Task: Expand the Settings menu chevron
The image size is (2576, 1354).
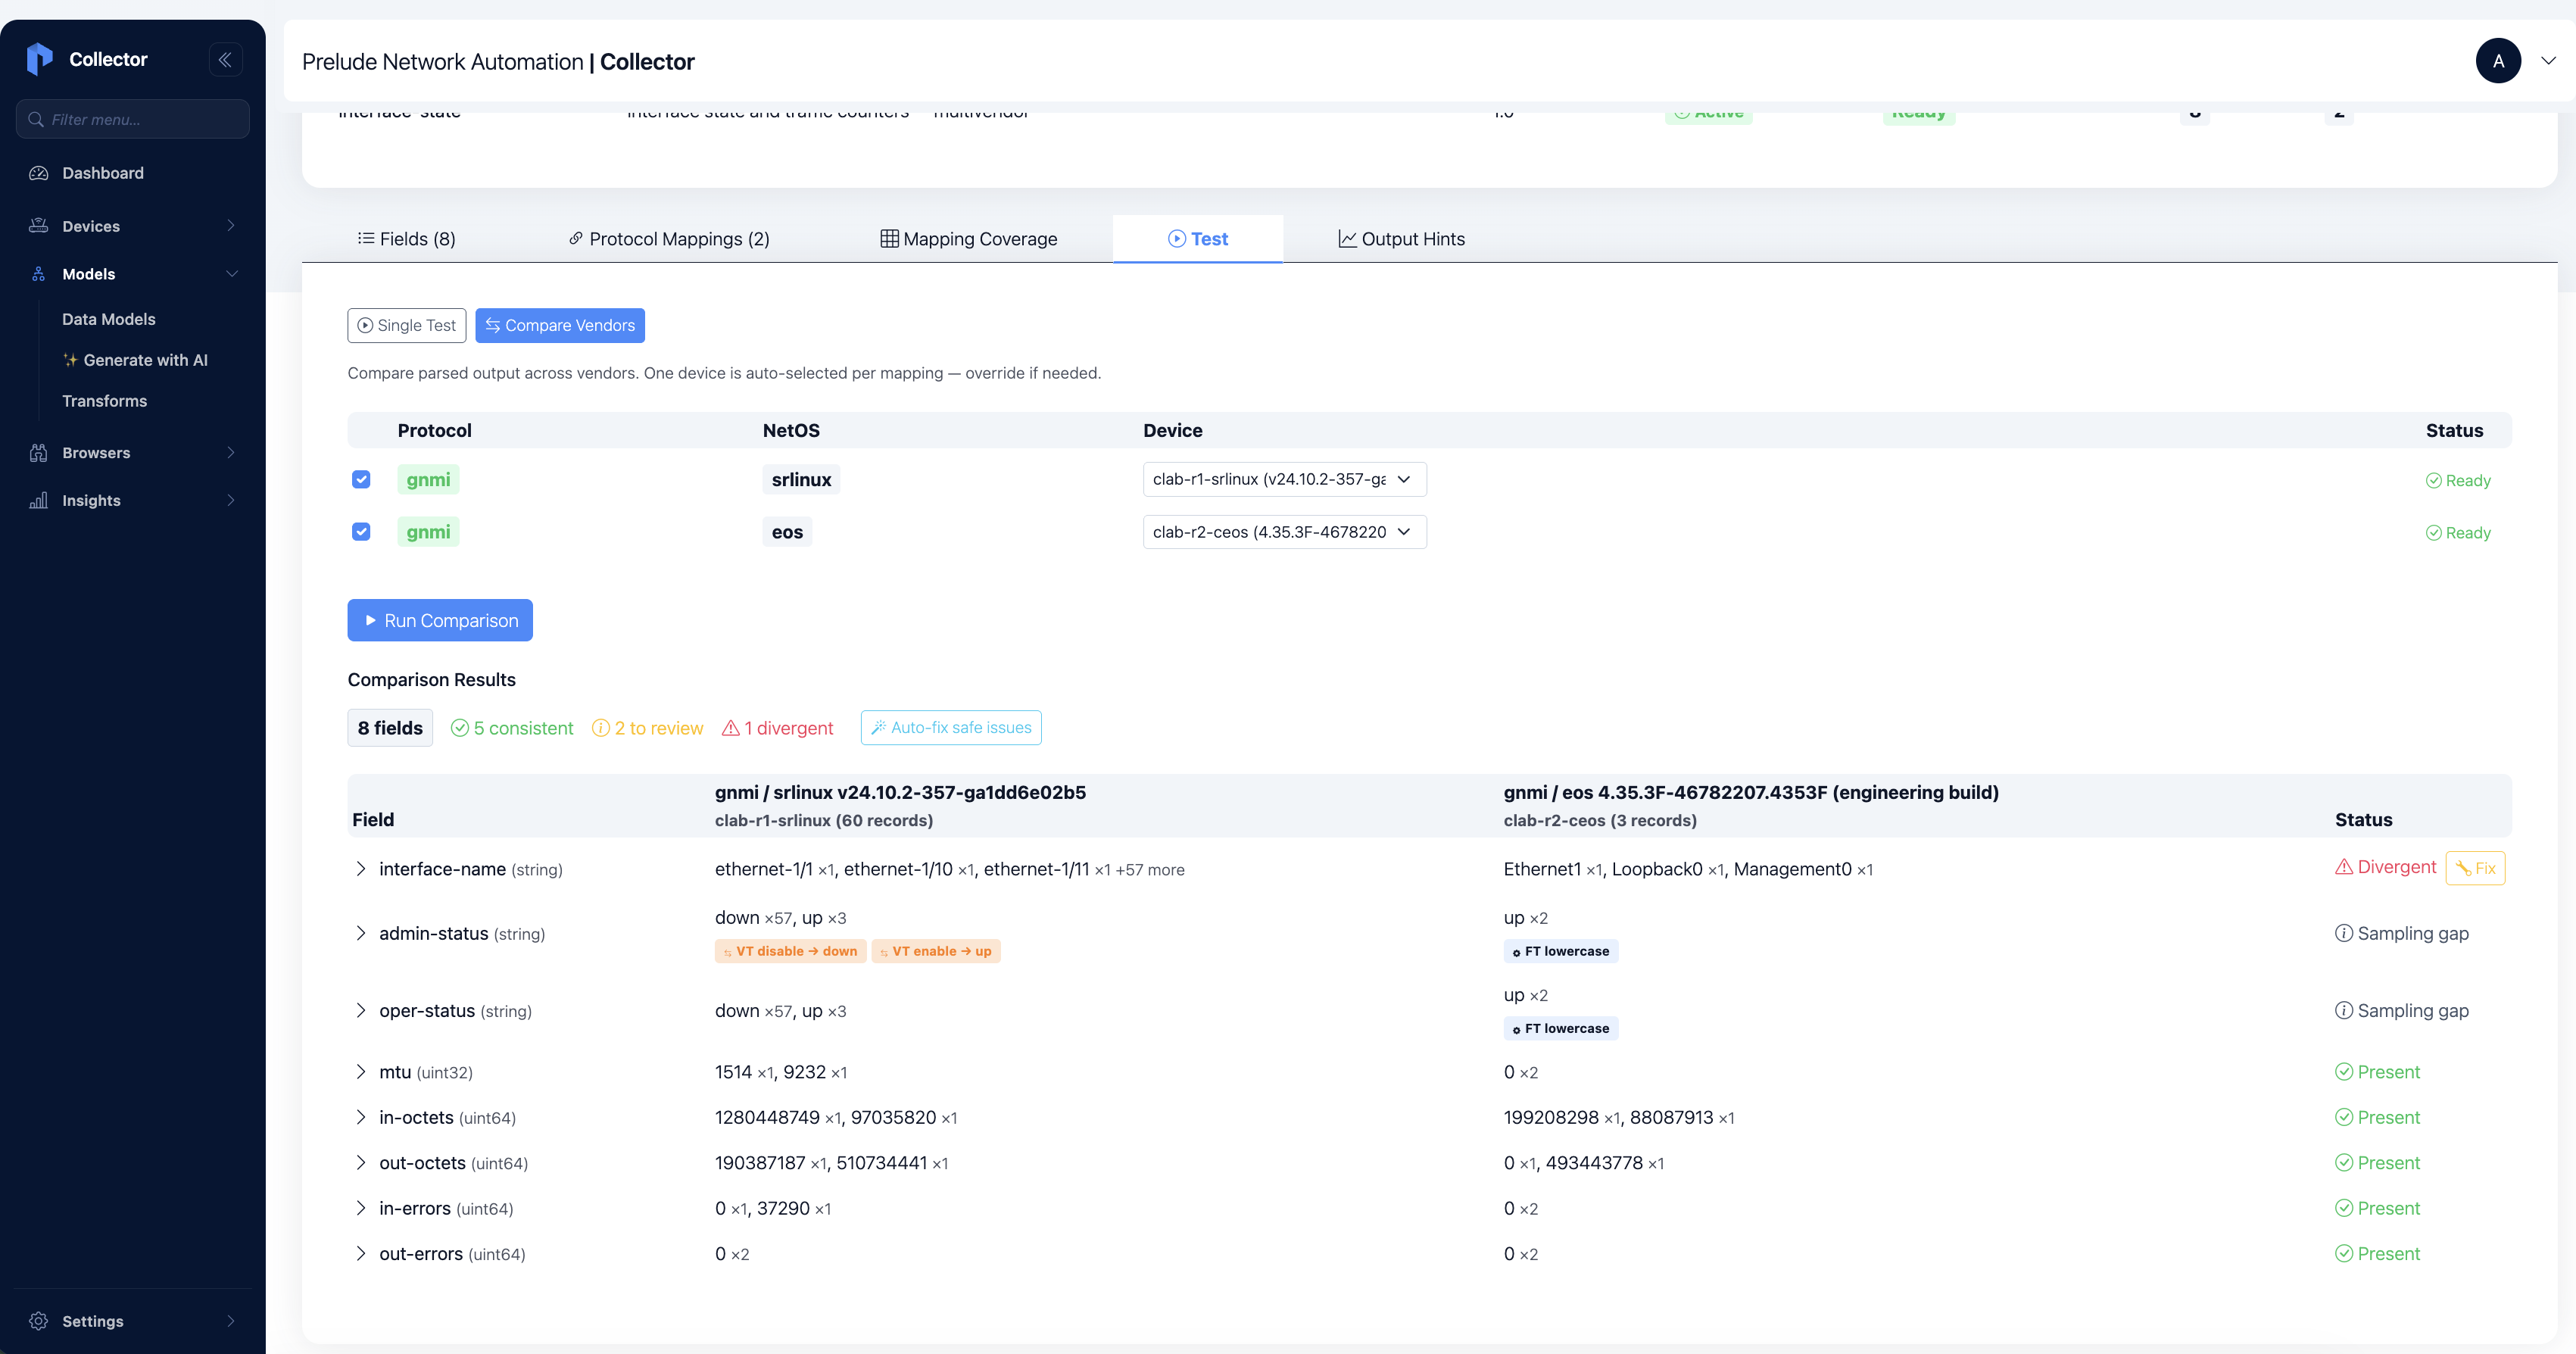Action: 231,1321
